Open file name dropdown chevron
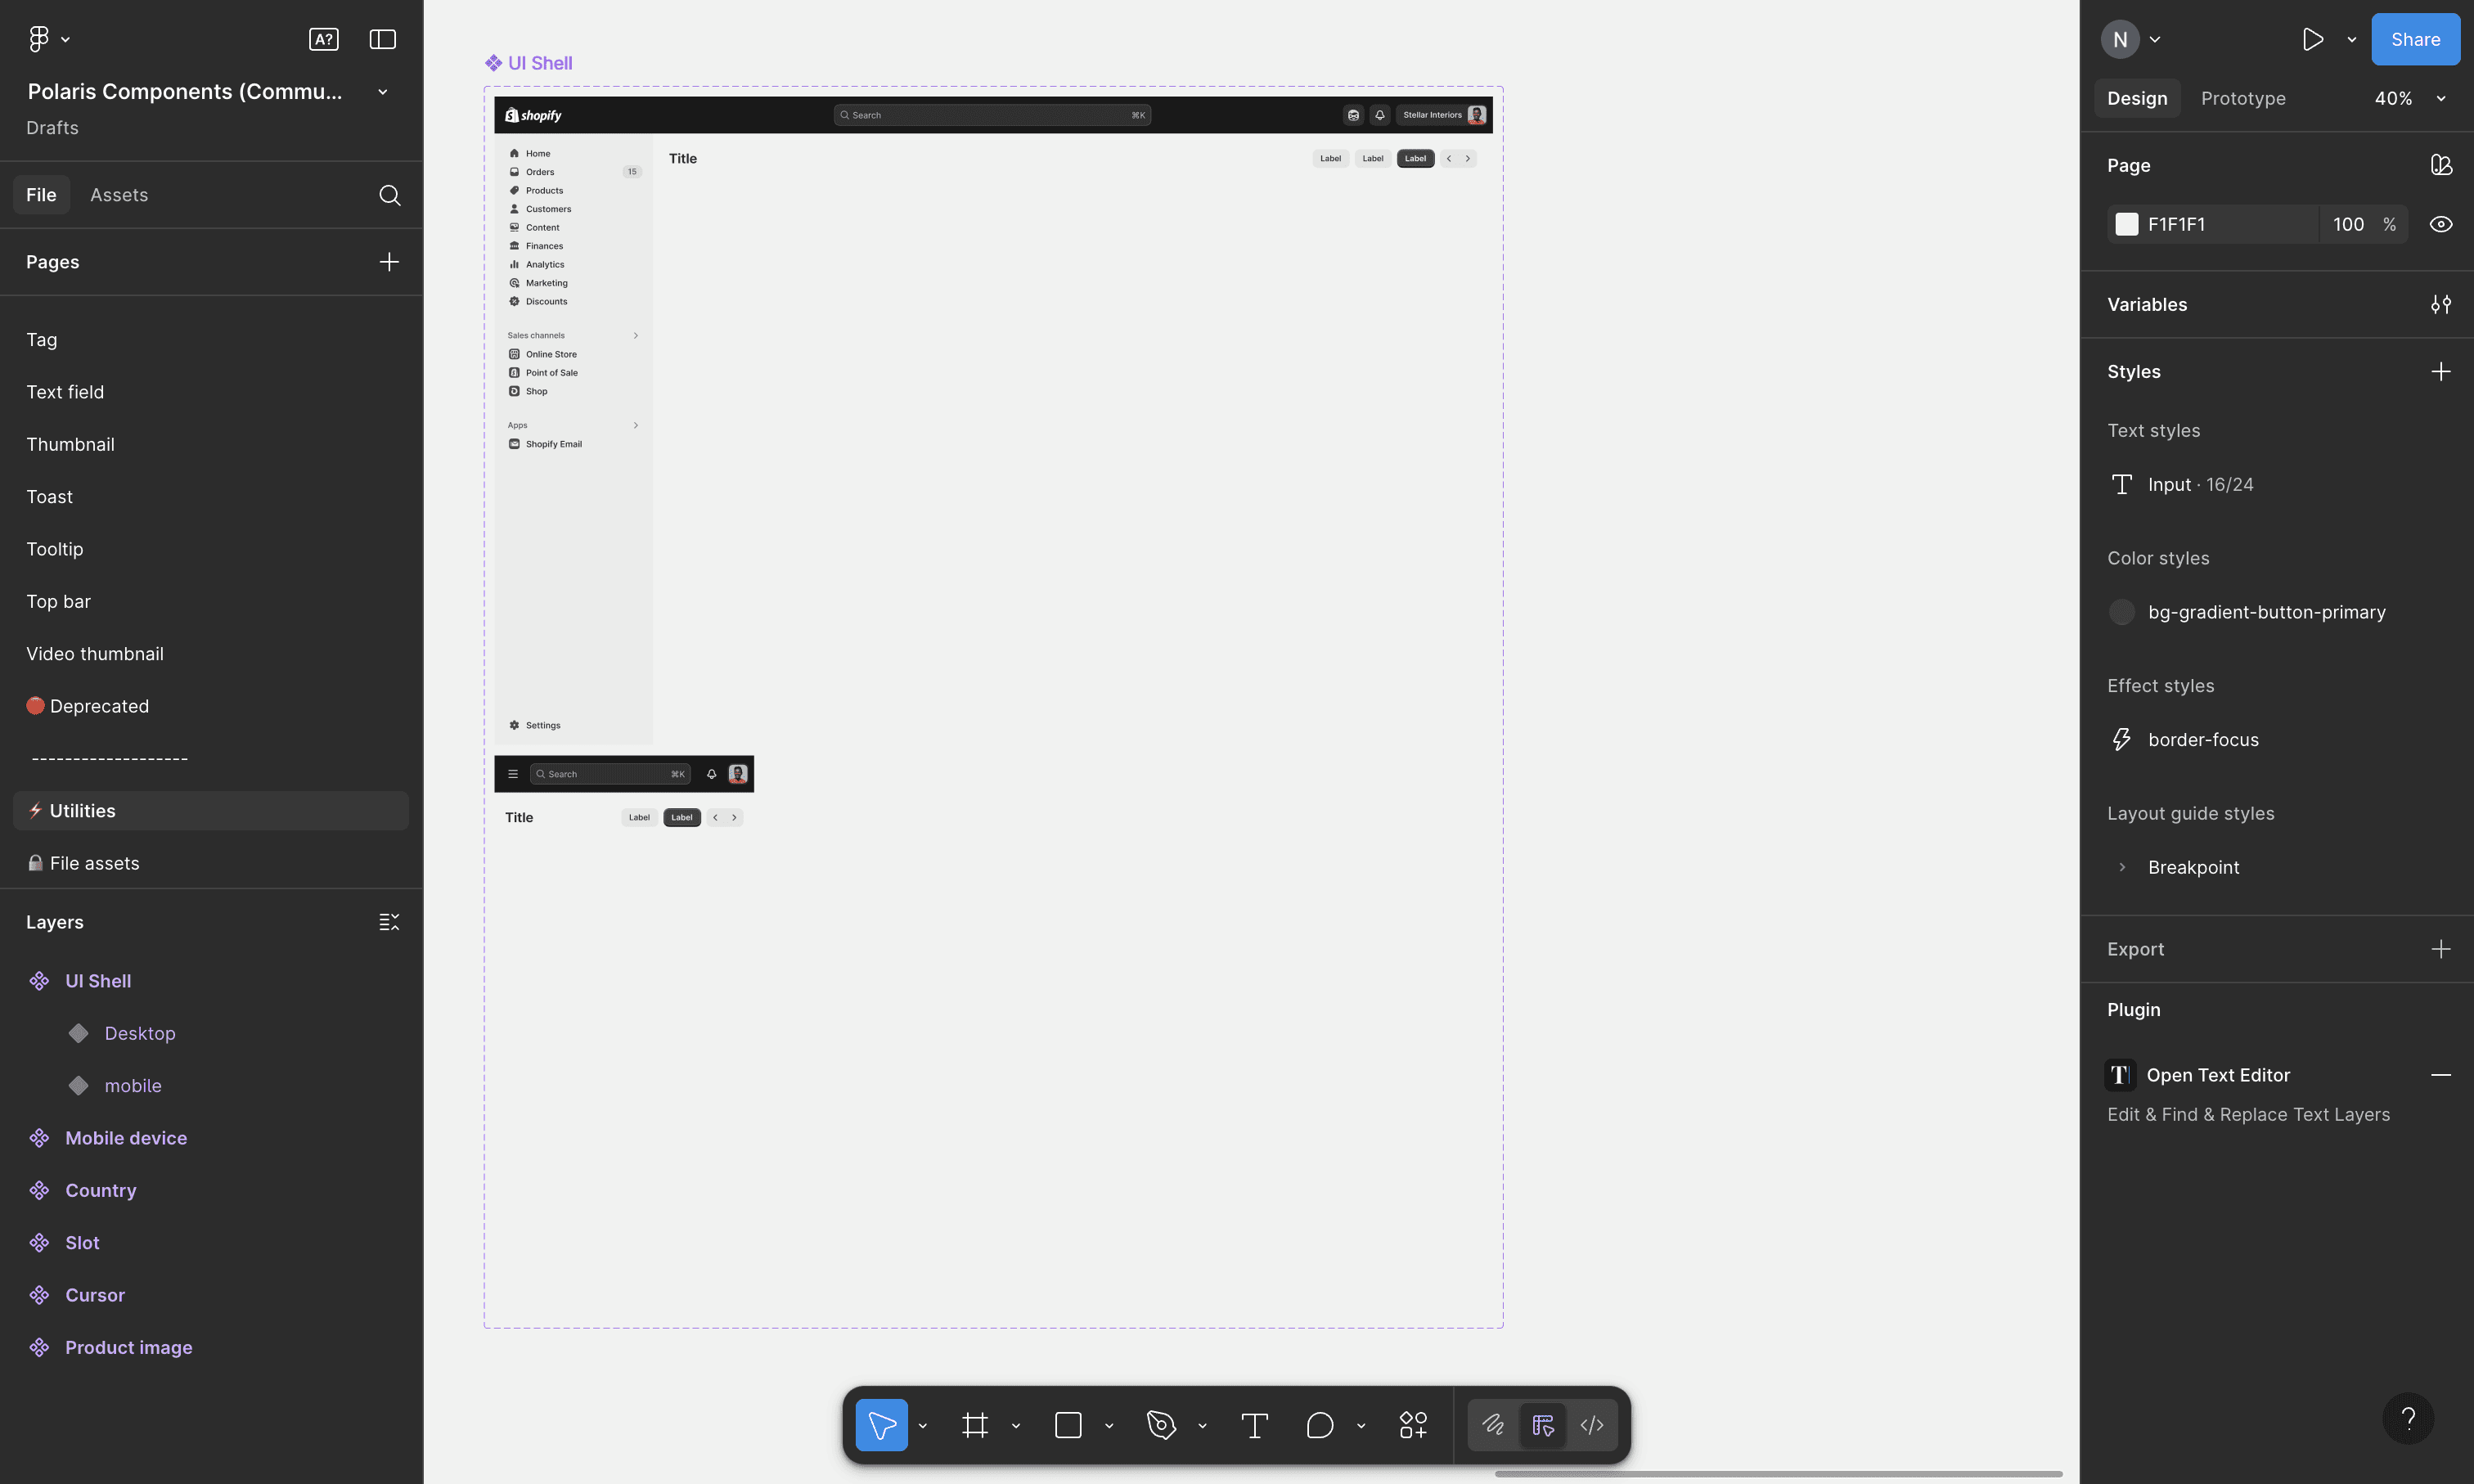Viewport: 2474px width, 1484px height. coord(382,92)
